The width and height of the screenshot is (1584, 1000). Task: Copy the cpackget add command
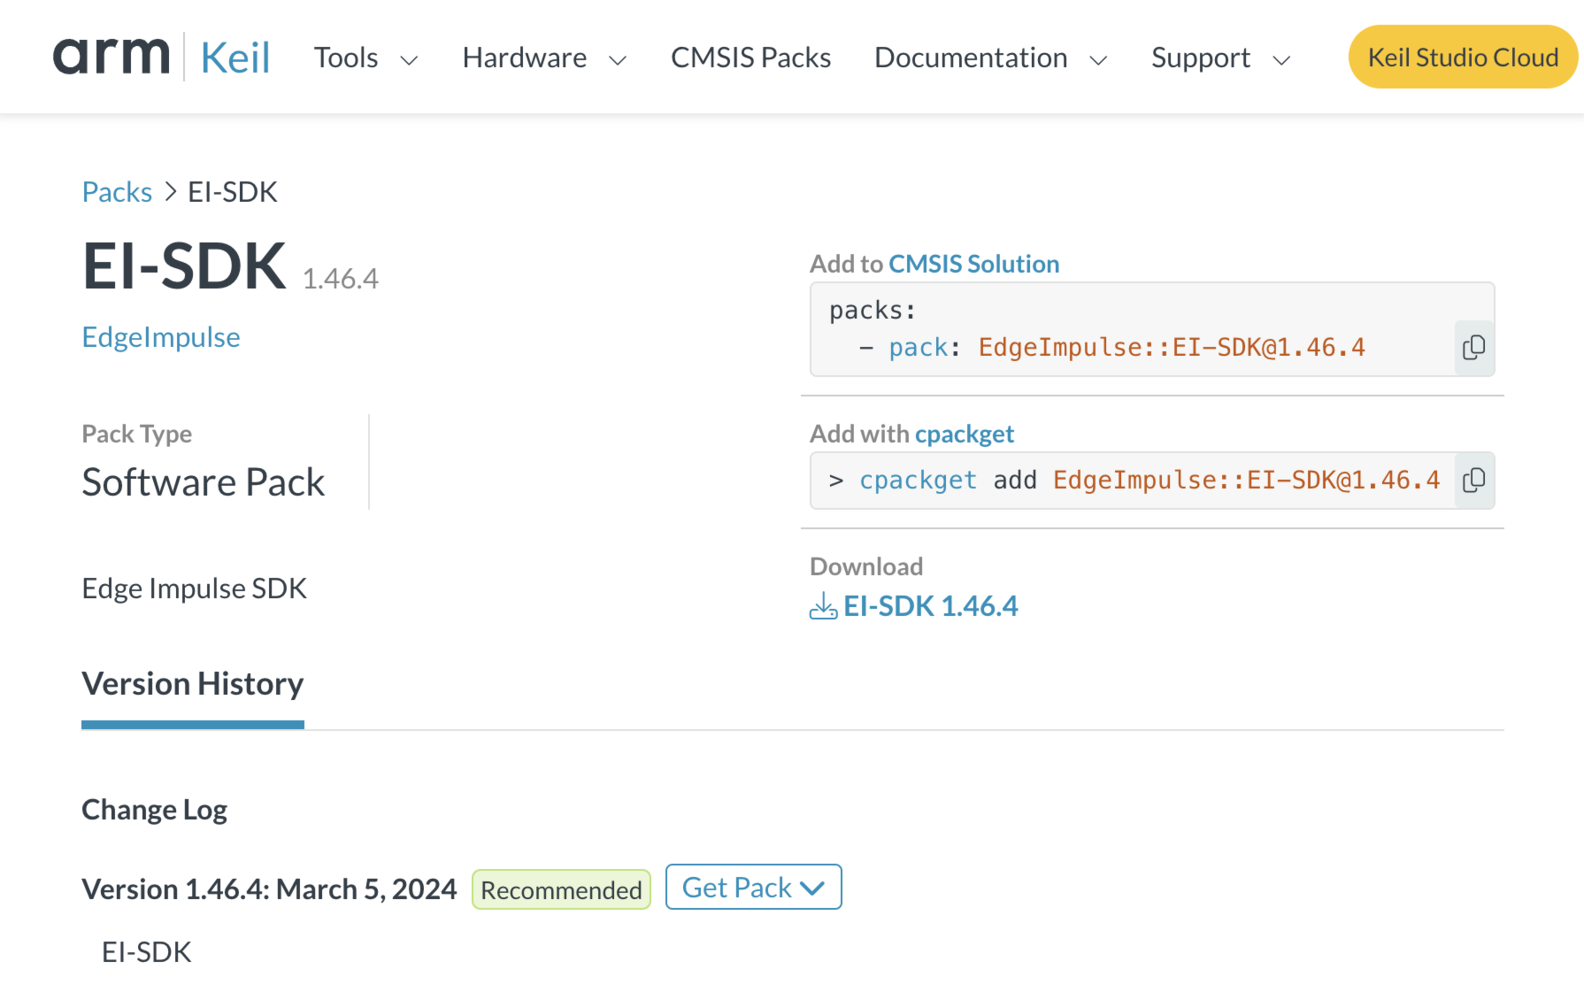1473,481
